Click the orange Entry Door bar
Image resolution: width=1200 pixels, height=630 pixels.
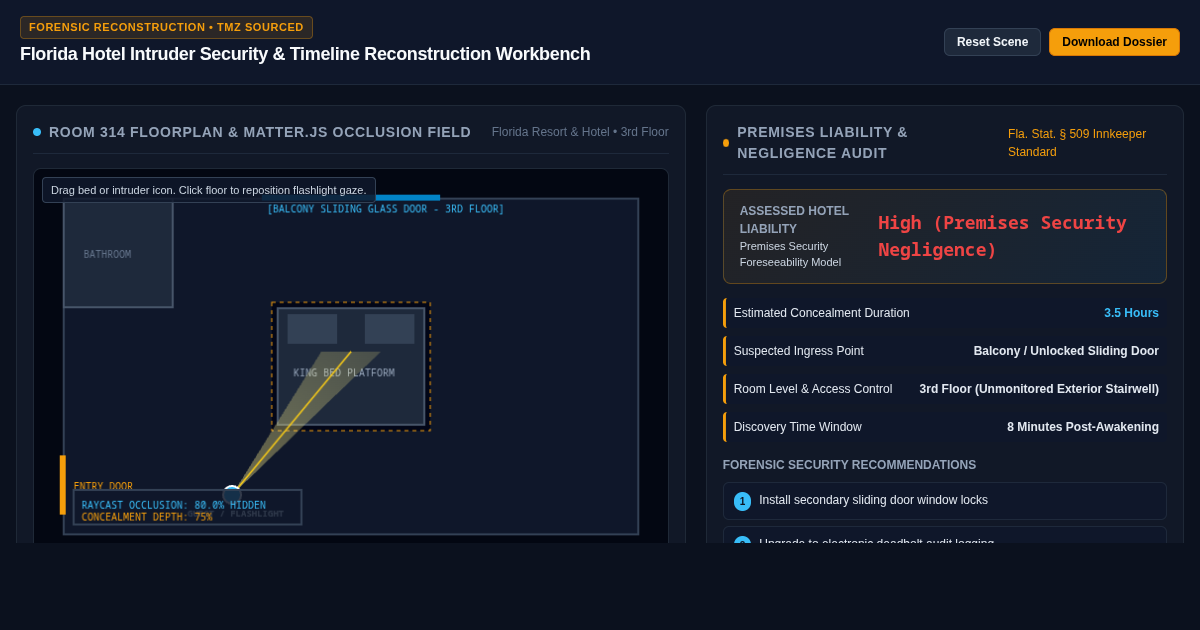[62, 485]
